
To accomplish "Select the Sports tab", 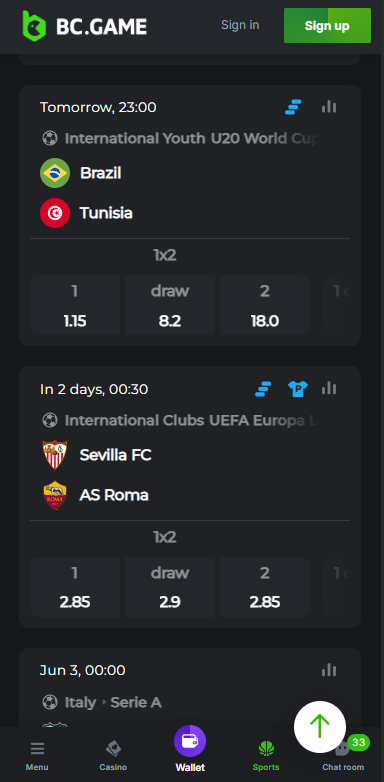I will [266, 756].
